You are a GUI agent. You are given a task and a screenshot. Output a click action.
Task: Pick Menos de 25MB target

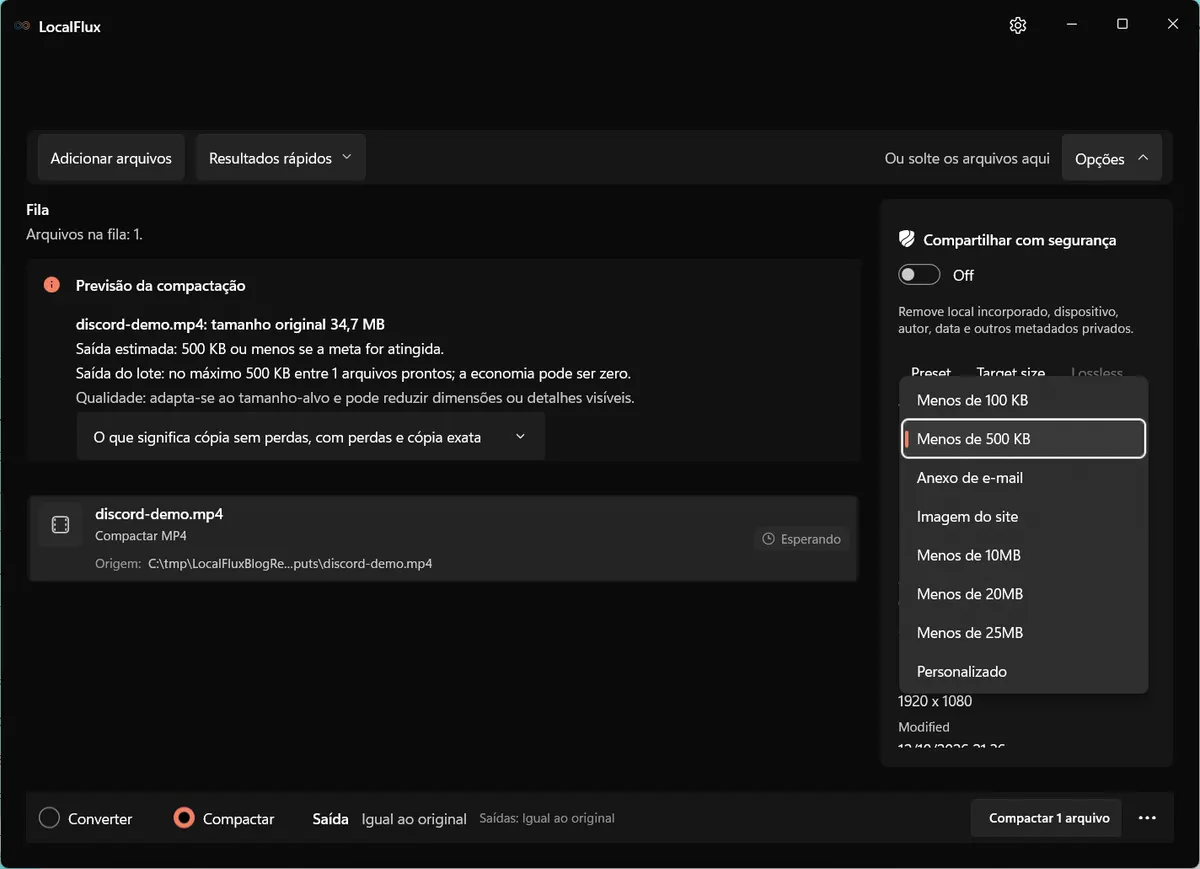click(1023, 633)
